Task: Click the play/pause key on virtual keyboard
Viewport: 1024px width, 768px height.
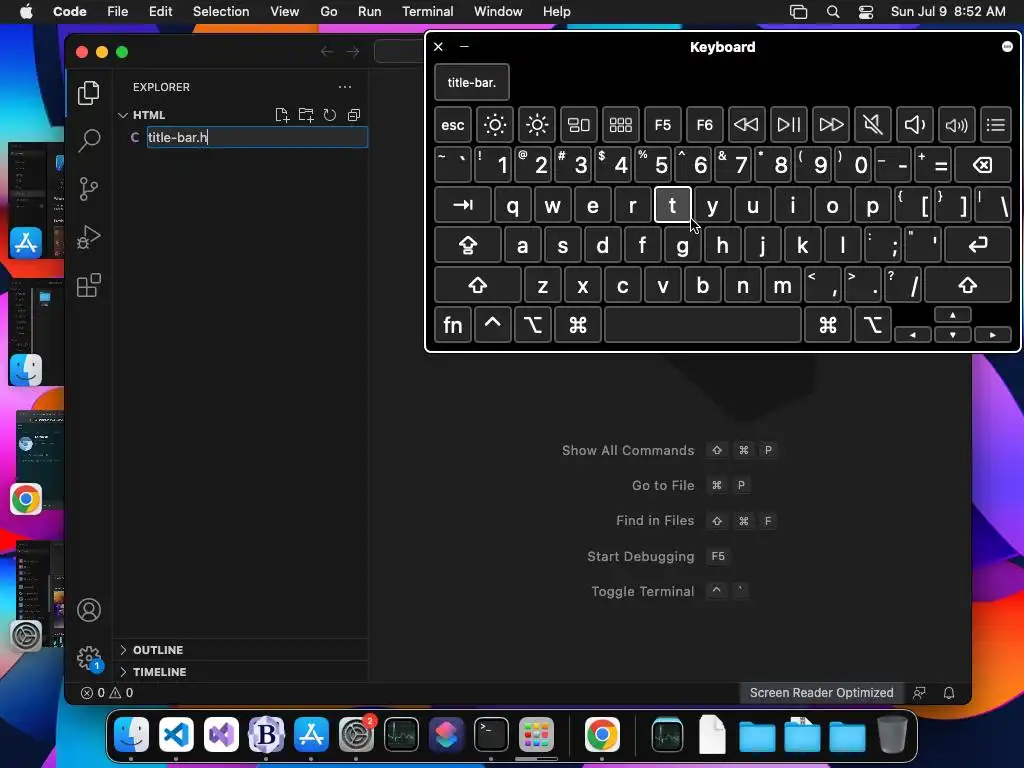Action: coord(788,125)
